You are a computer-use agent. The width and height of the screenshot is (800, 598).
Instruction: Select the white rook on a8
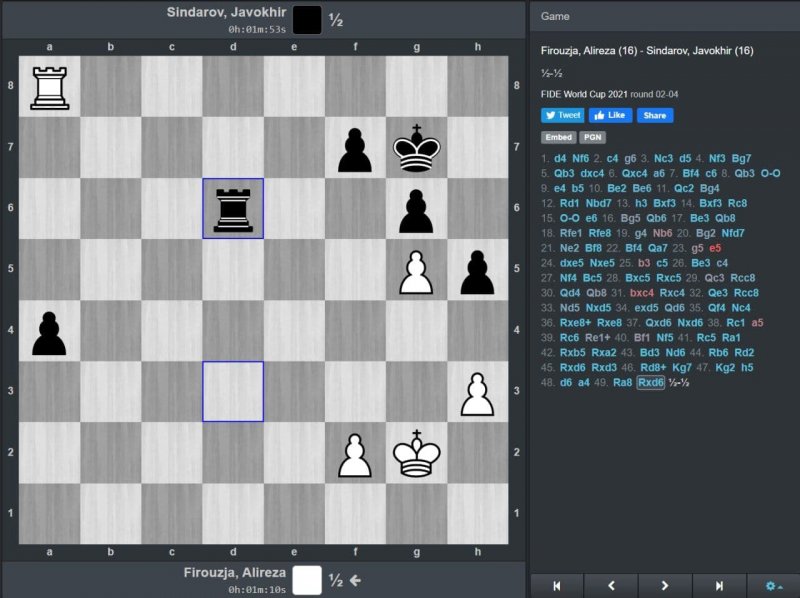pos(49,87)
